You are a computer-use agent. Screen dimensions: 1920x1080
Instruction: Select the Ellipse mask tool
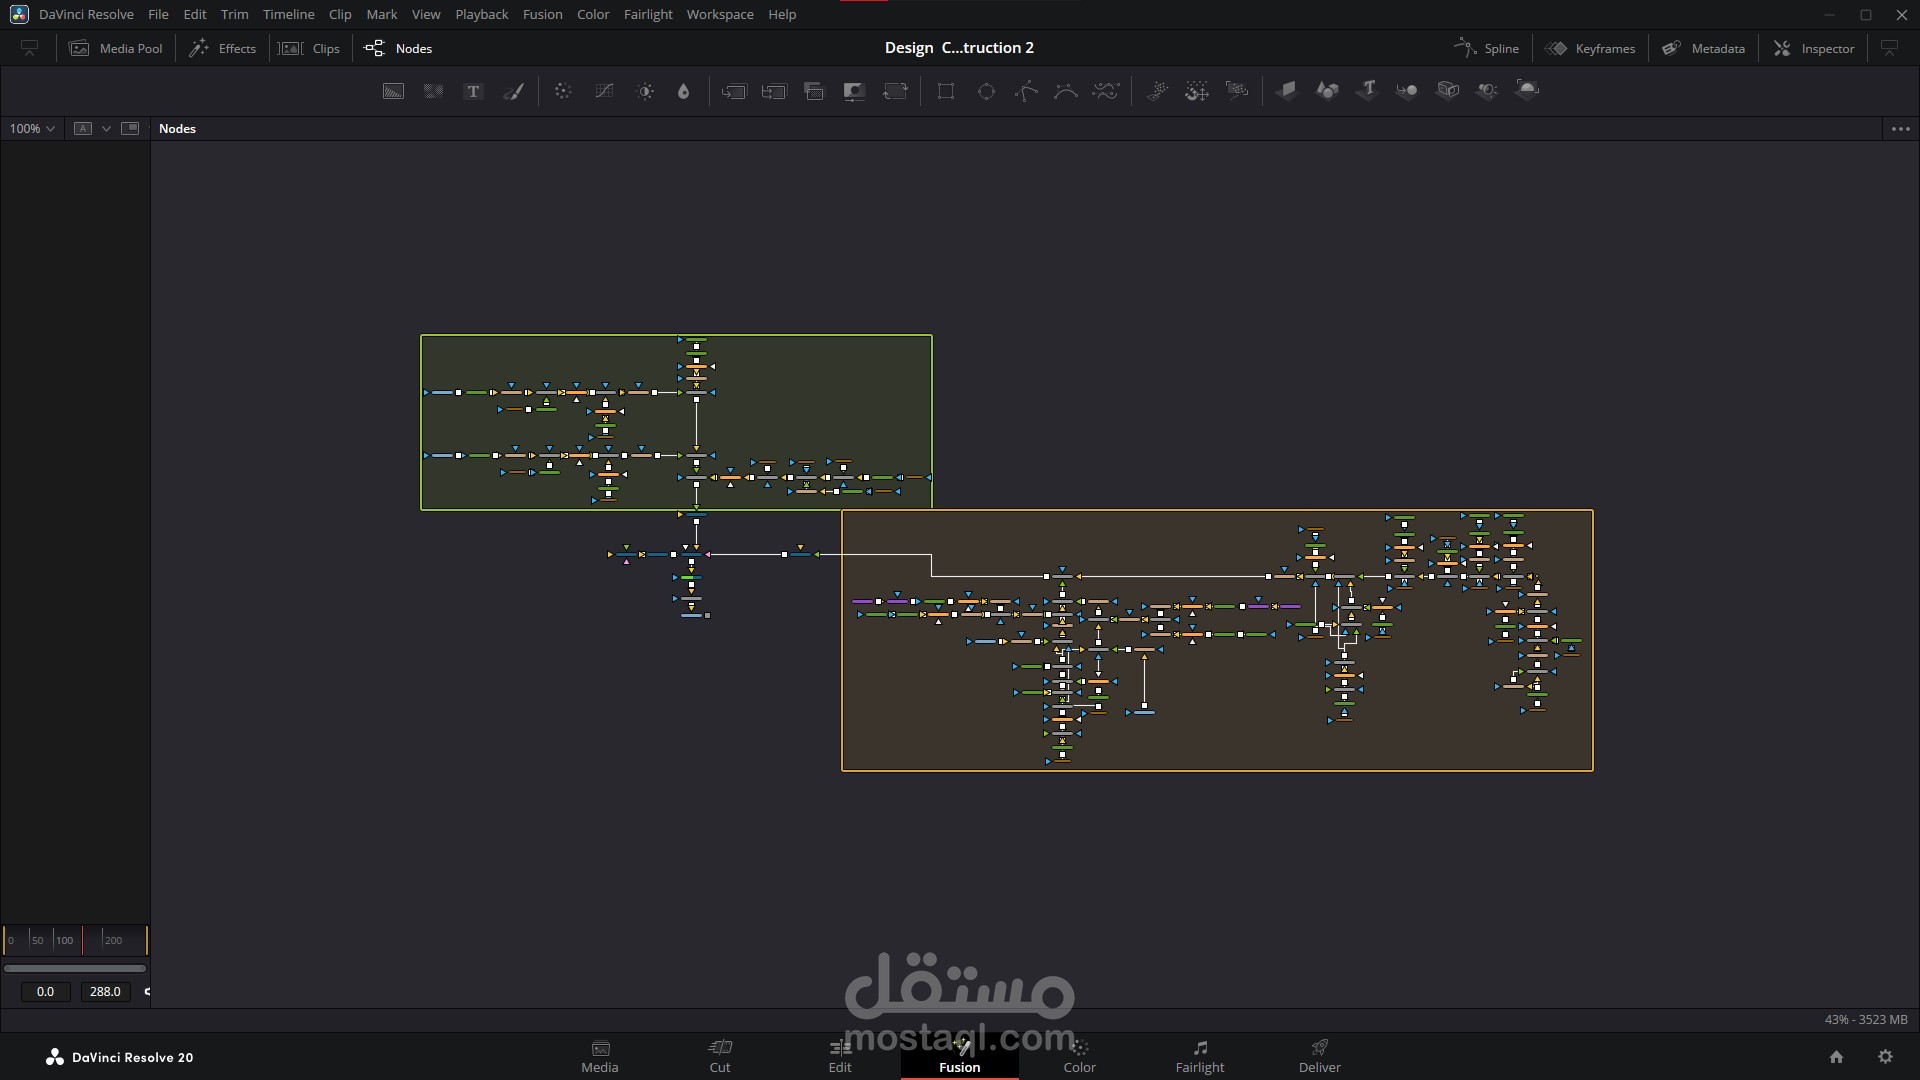tap(986, 91)
